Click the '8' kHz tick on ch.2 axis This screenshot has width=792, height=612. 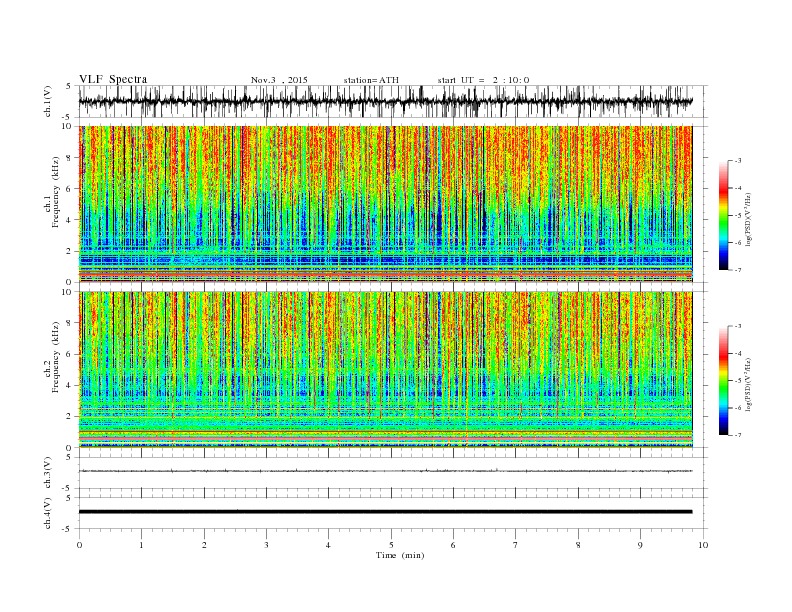pyautogui.click(x=70, y=323)
